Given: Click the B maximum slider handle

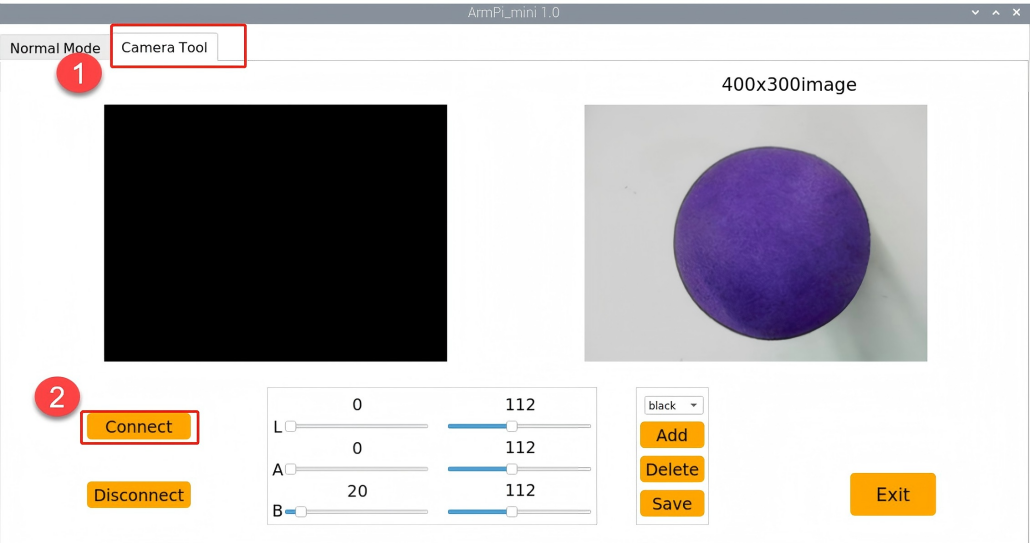Looking at the screenshot, I should 511,511.
